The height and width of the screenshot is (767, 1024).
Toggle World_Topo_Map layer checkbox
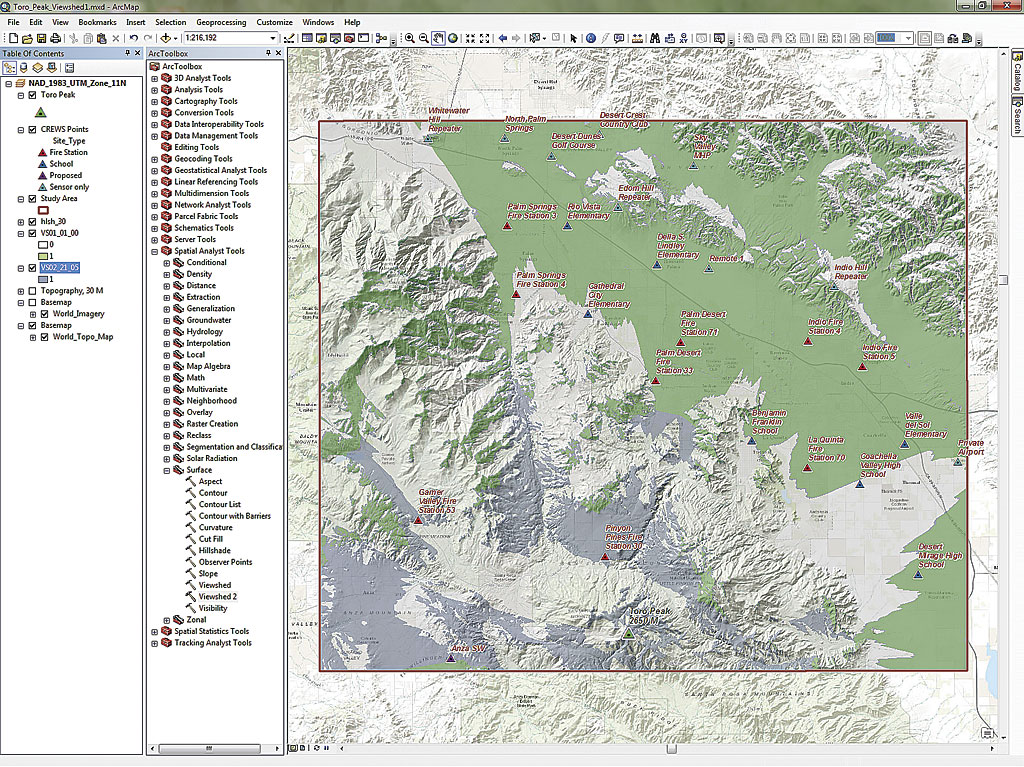point(44,337)
